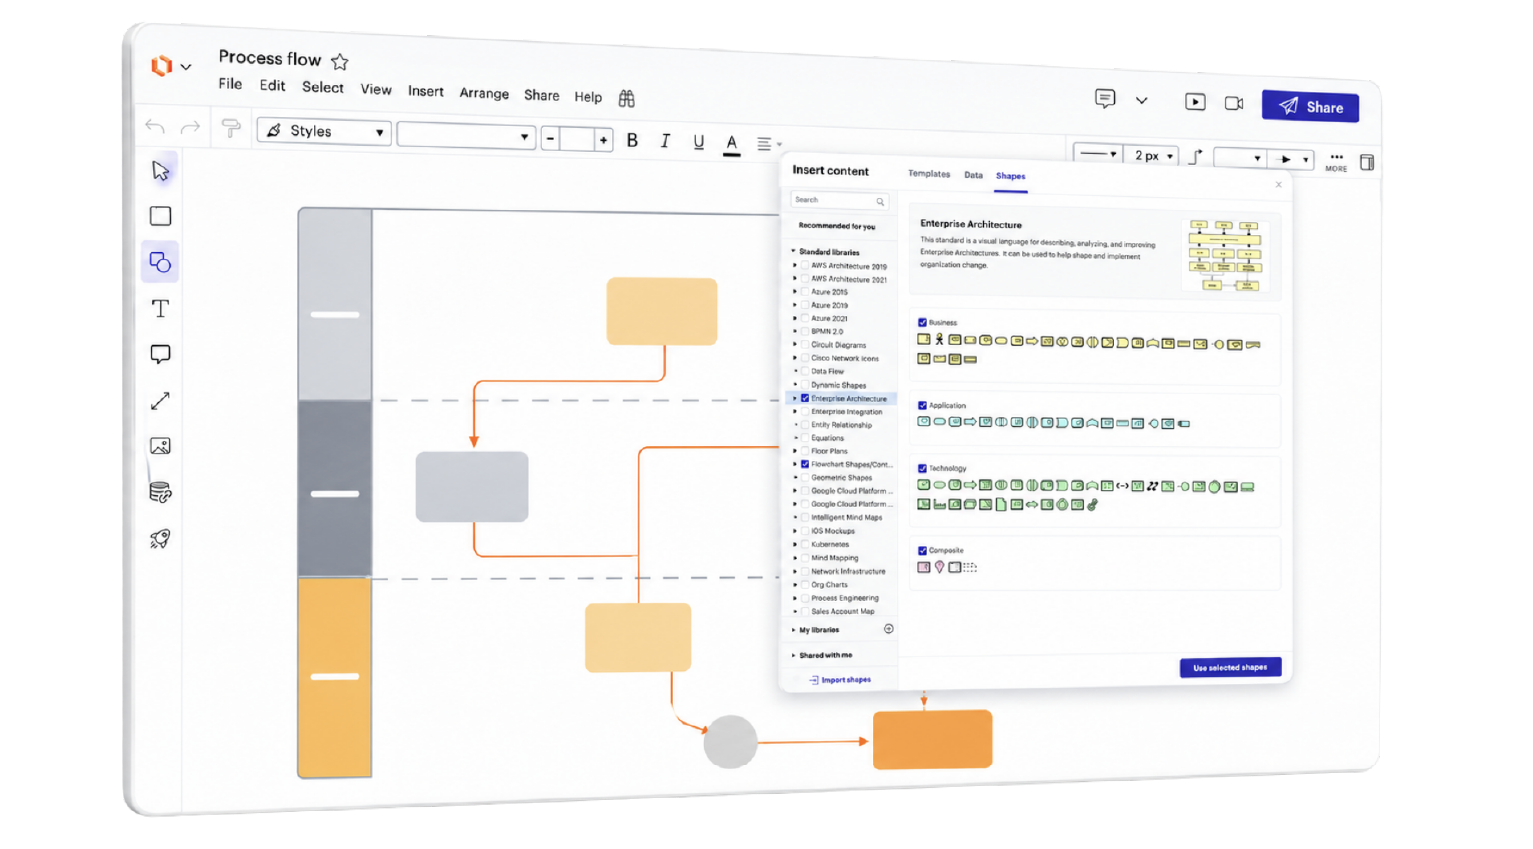The image size is (1533, 849).
Task: Open the Edit menu
Action: (272, 86)
